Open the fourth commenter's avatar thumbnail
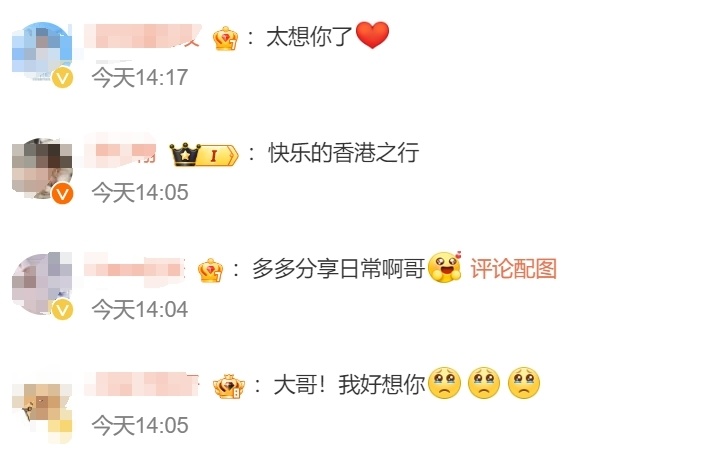Viewport: 709px width, 453px height. 43,408
